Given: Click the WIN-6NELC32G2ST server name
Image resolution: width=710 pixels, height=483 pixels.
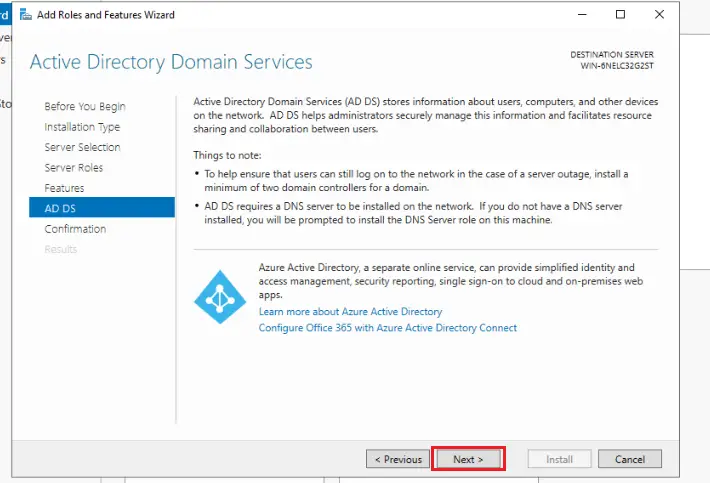Looking at the screenshot, I should (617, 66).
